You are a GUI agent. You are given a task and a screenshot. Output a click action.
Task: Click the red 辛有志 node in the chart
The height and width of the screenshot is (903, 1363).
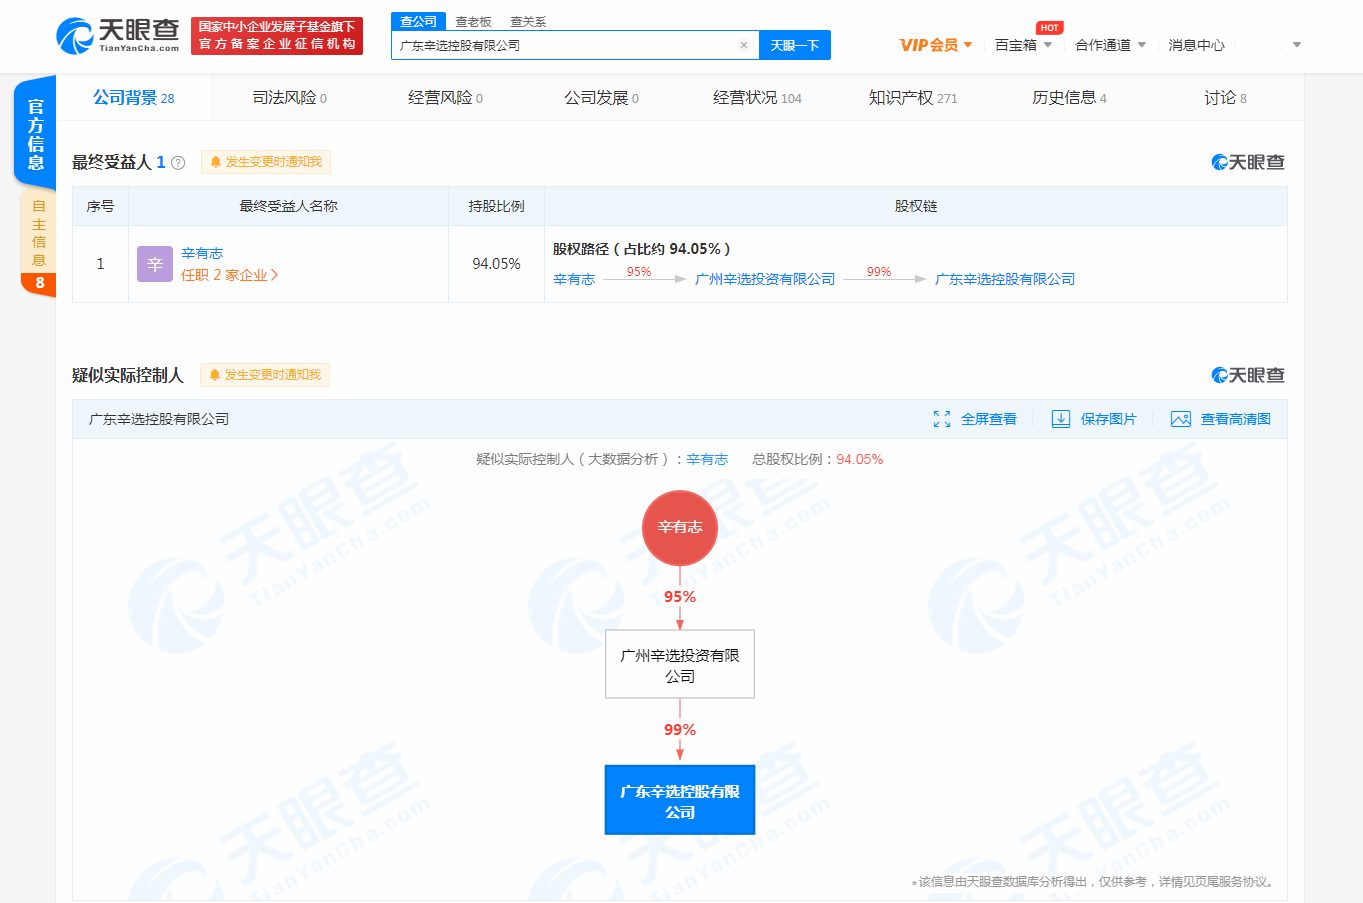(679, 527)
